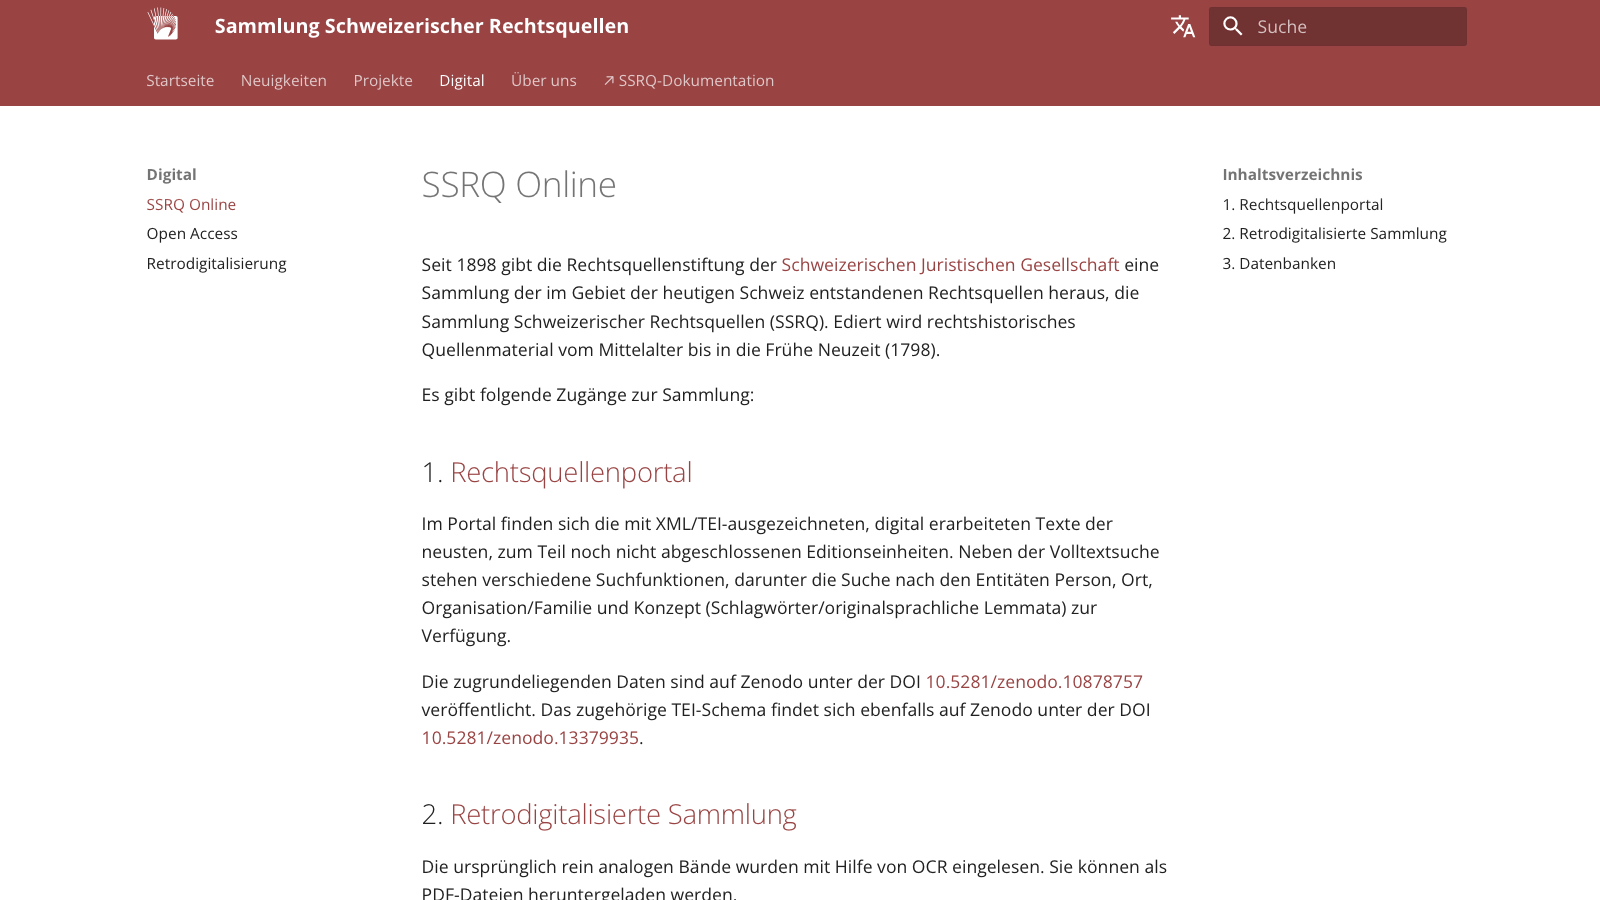This screenshot has height=900, width=1600.
Task: Select SSRQ Online in the sidebar
Action: tap(191, 204)
